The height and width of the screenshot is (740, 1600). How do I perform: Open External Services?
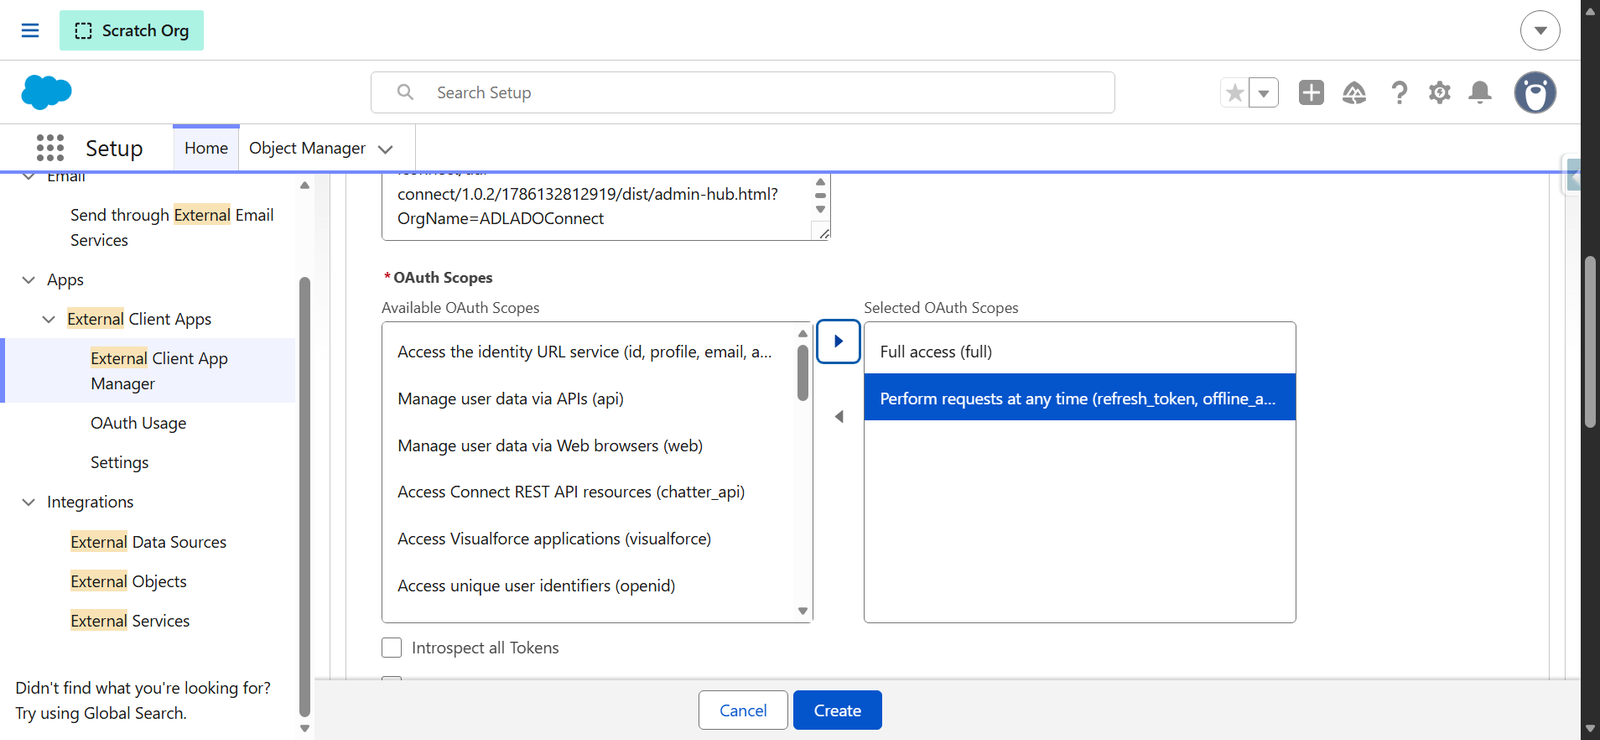click(x=130, y=621)
